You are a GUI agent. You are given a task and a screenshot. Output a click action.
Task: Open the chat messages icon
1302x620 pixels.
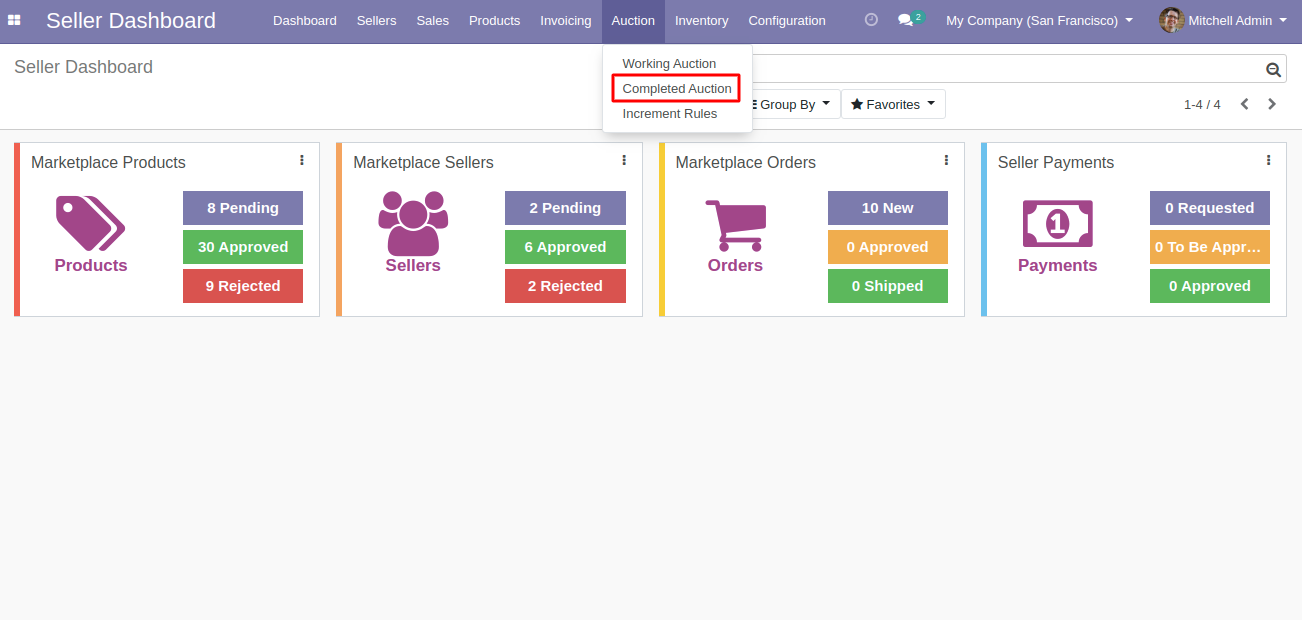point(906,20)
